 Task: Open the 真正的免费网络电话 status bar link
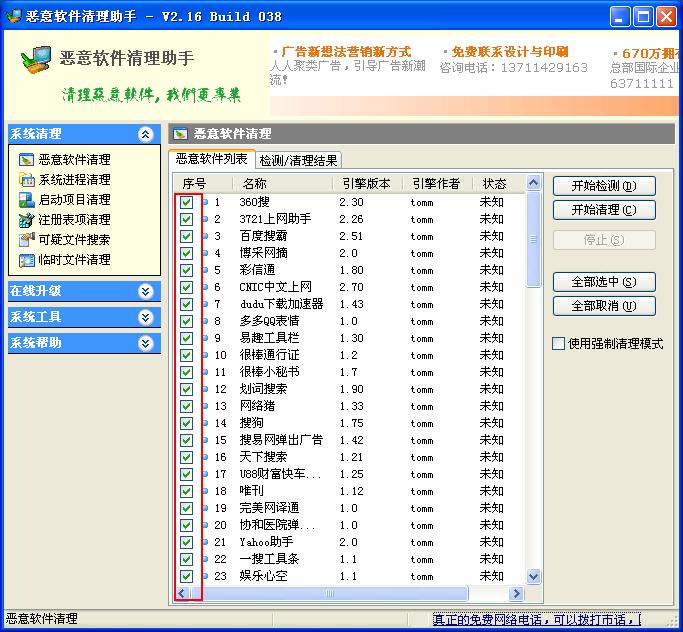point(537,619)
